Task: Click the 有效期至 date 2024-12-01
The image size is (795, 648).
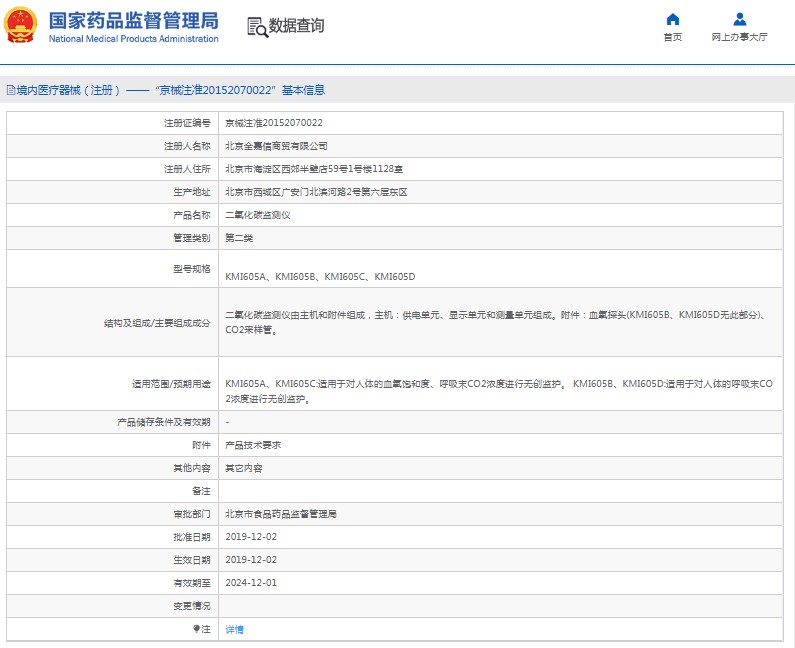Action: pyautogui.click(x=251, y=583)
